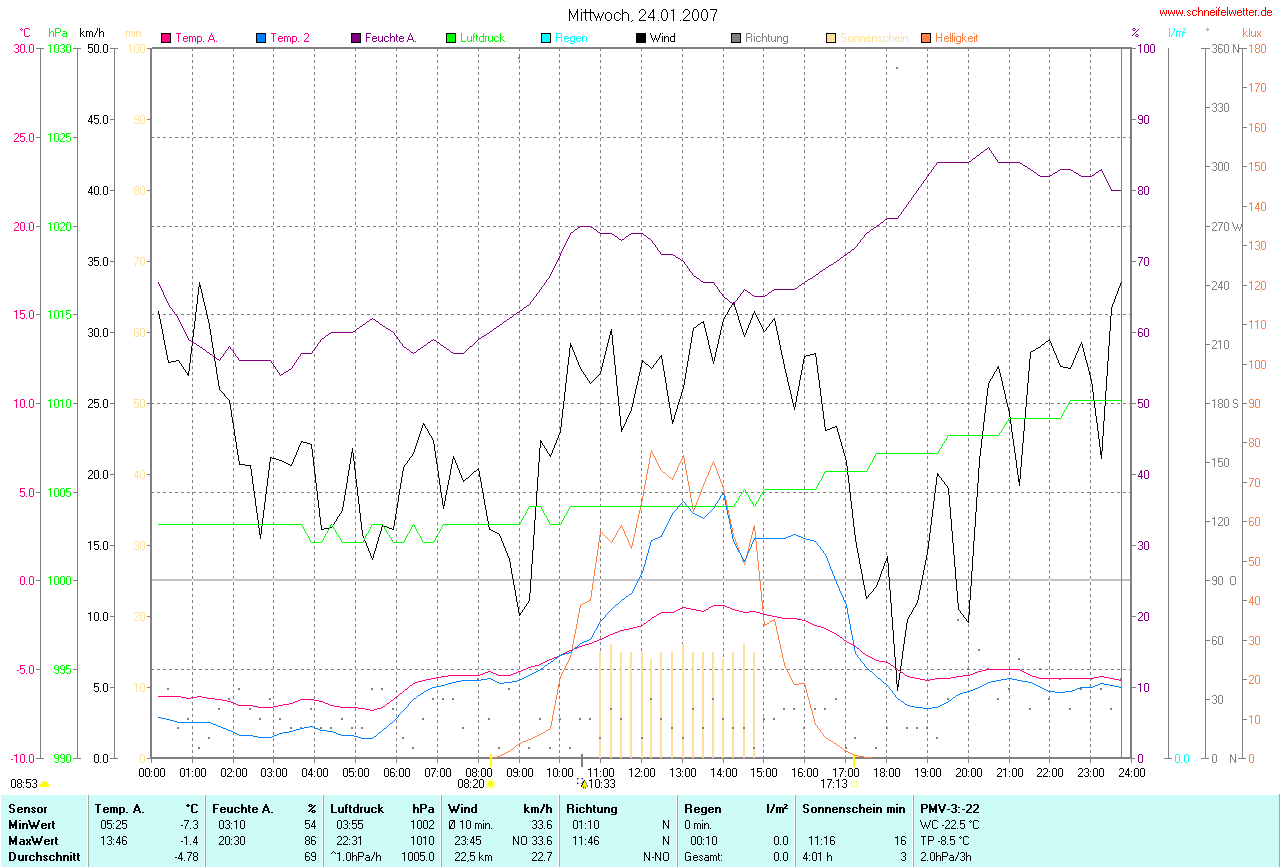Click the 12:00 time axis label

(640, 772)
